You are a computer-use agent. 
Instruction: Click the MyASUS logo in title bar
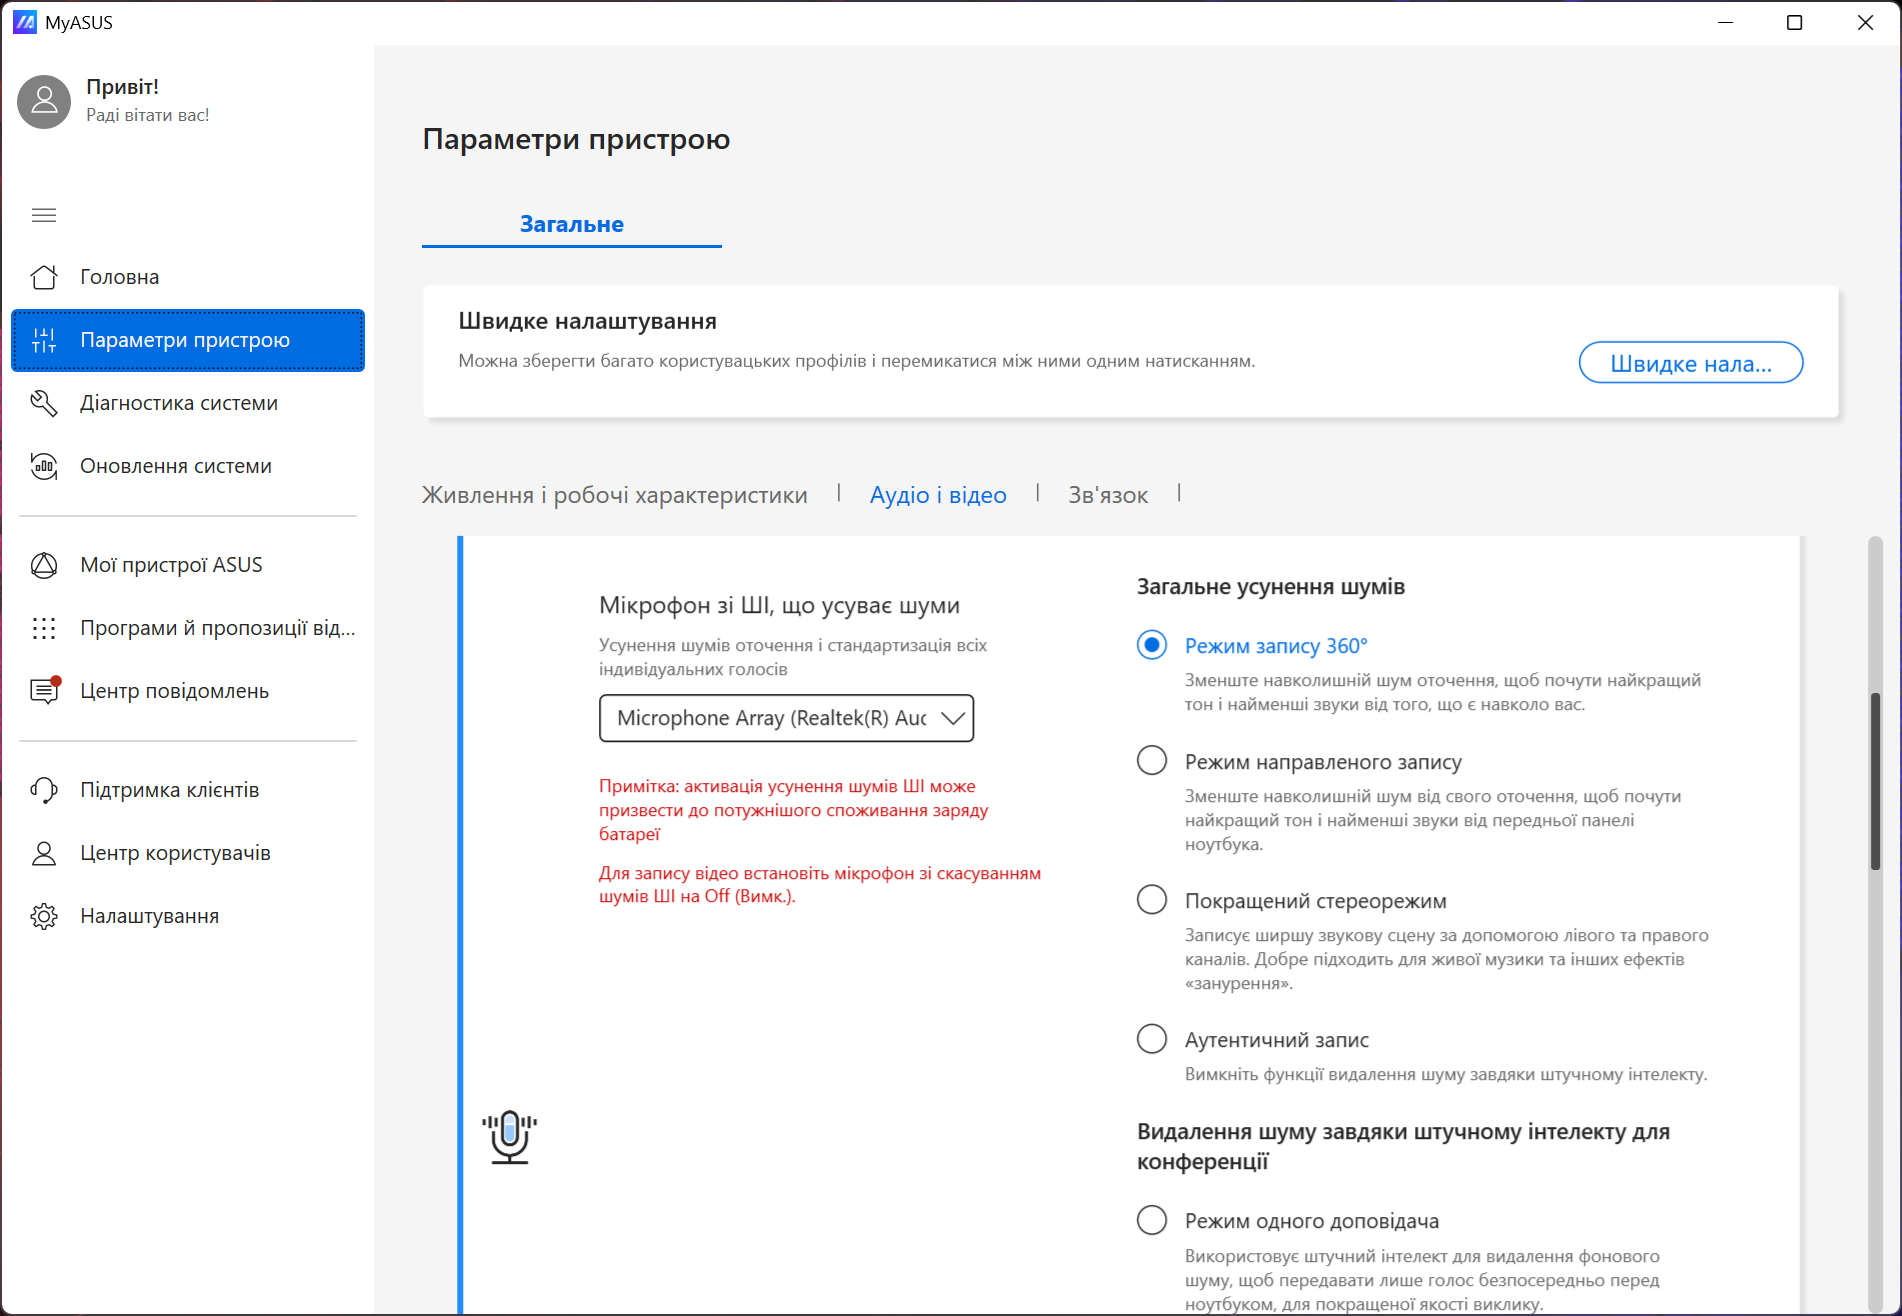[x=24, y=22]
